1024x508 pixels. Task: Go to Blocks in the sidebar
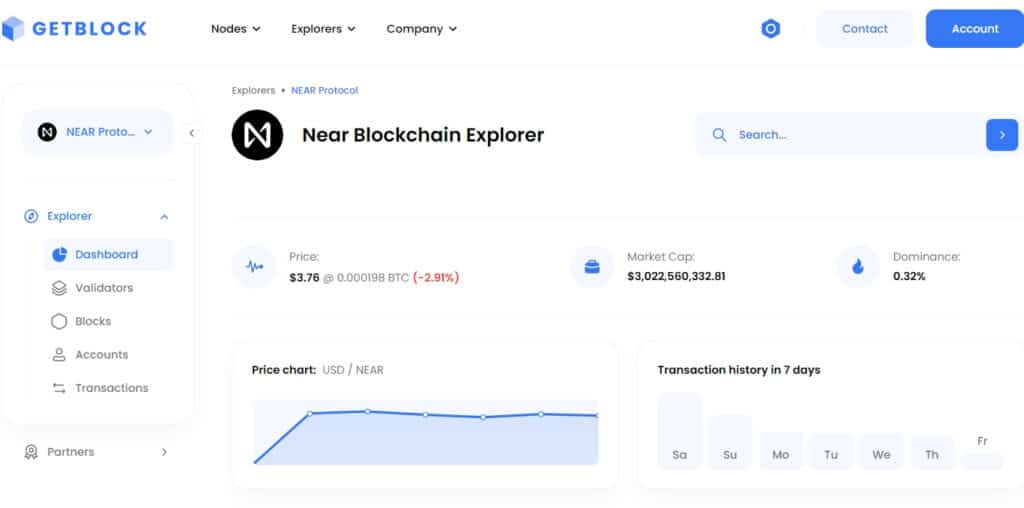[93, 321]
